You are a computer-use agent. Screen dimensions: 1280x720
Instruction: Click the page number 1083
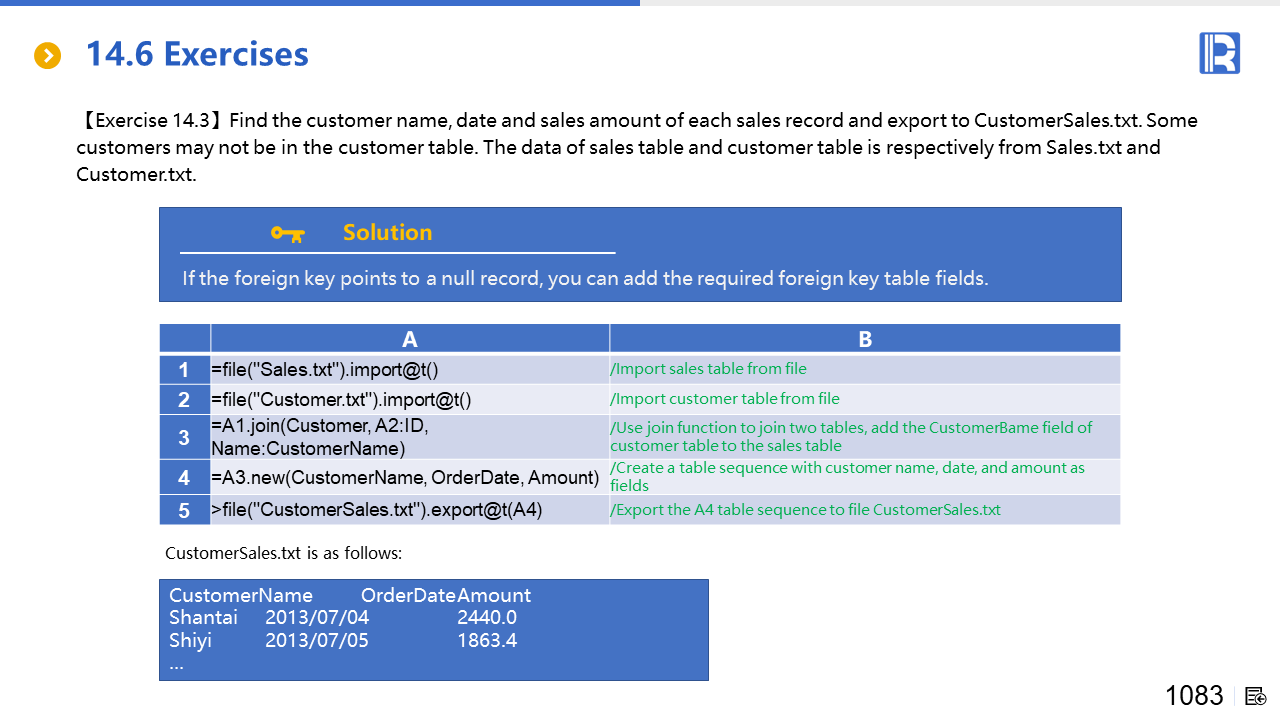click(x=1194, y=696)
